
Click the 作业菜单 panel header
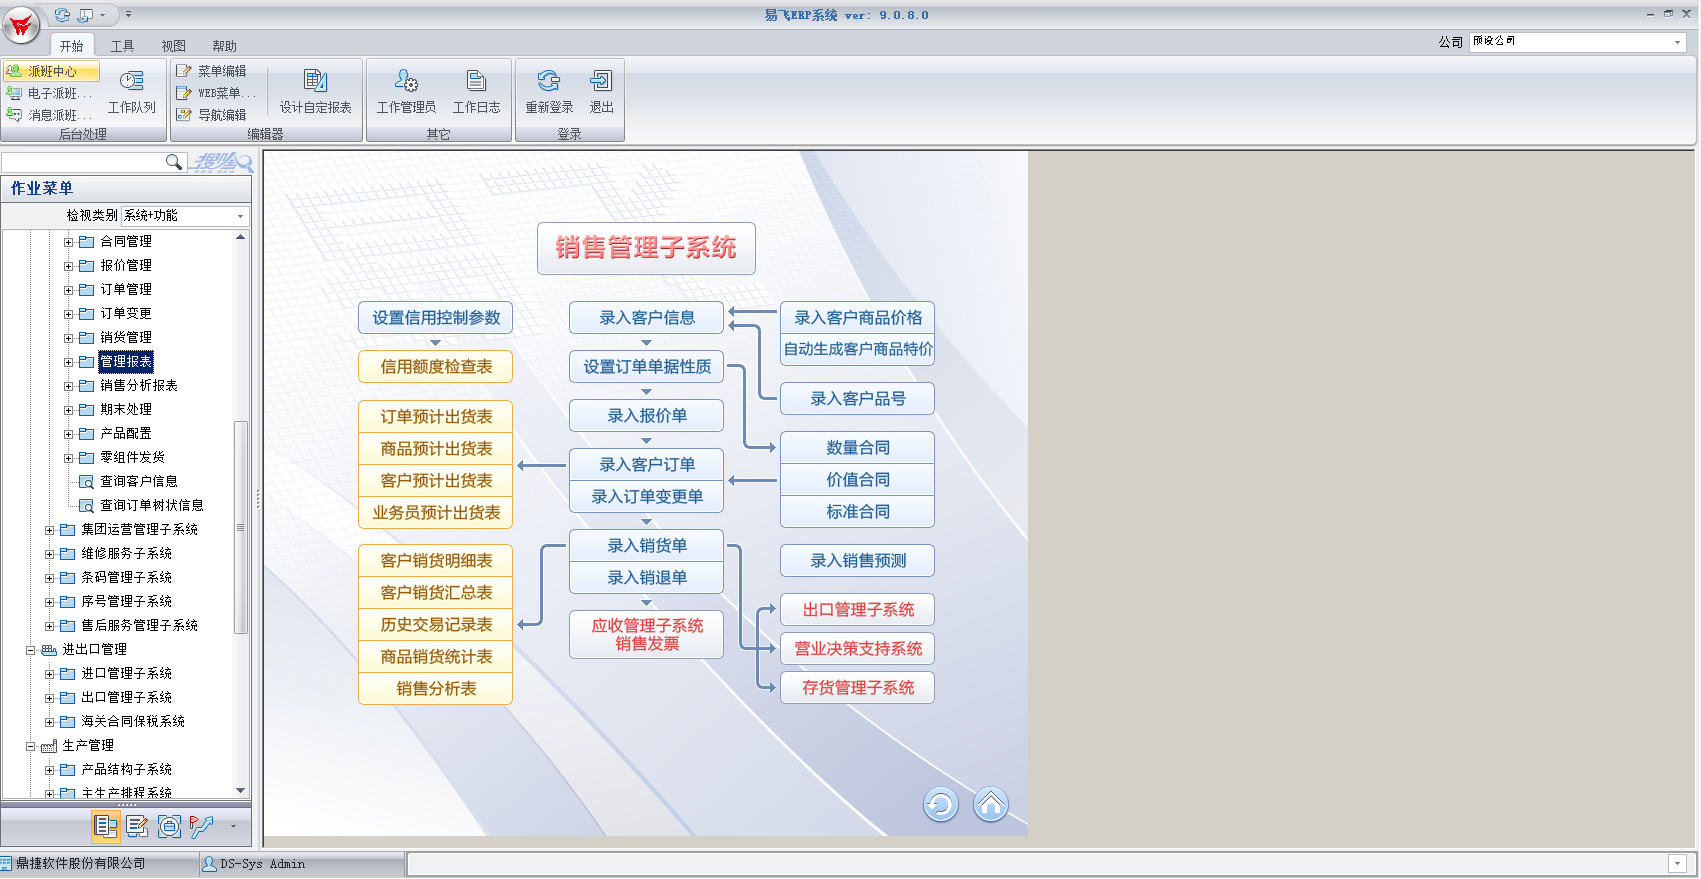126,188
